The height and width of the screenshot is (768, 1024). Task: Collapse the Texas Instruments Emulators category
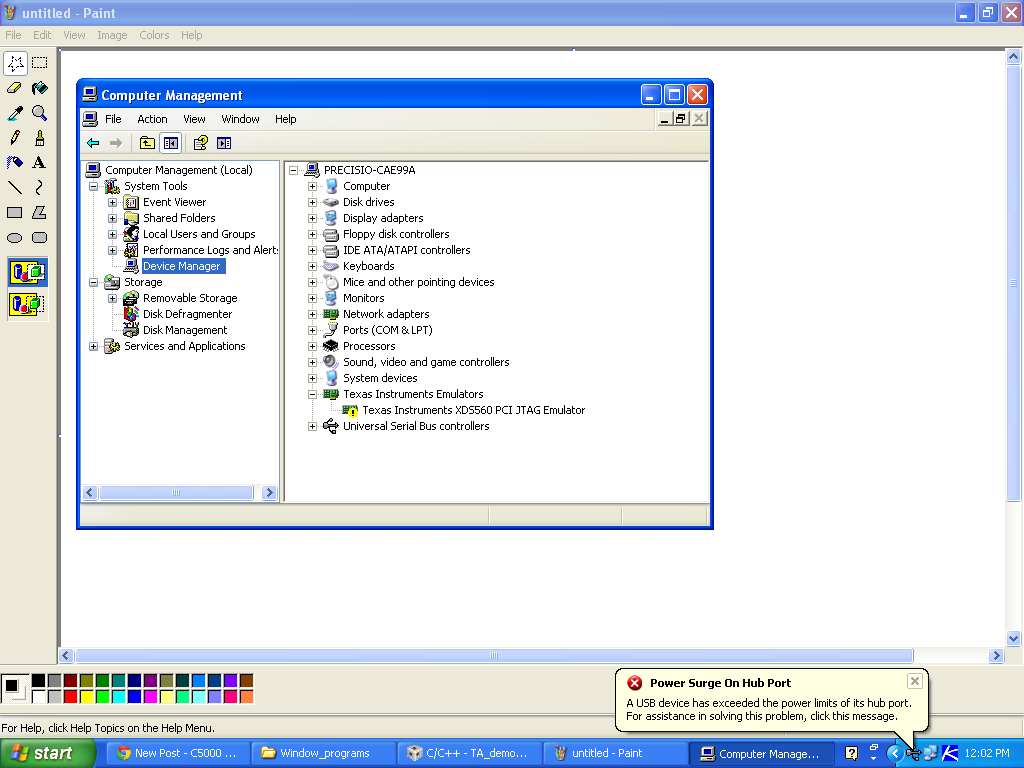(312, 394)
